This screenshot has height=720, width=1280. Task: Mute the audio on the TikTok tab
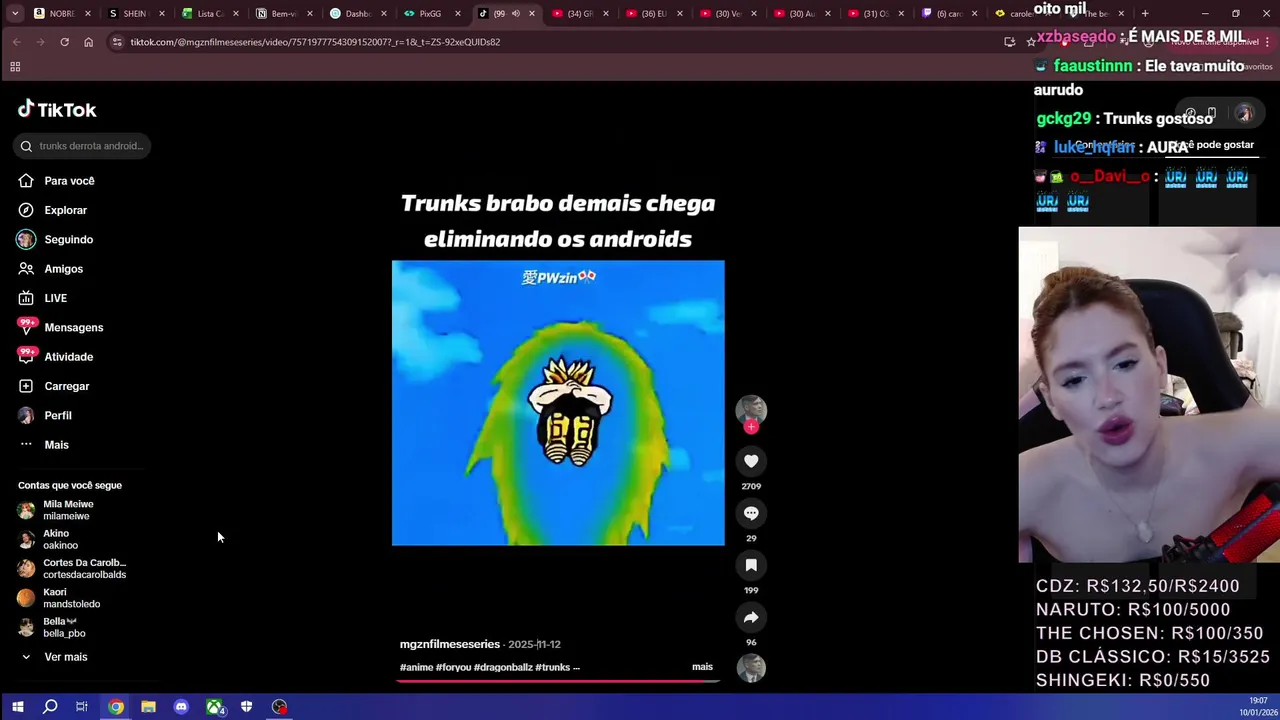tap(515, 14)
